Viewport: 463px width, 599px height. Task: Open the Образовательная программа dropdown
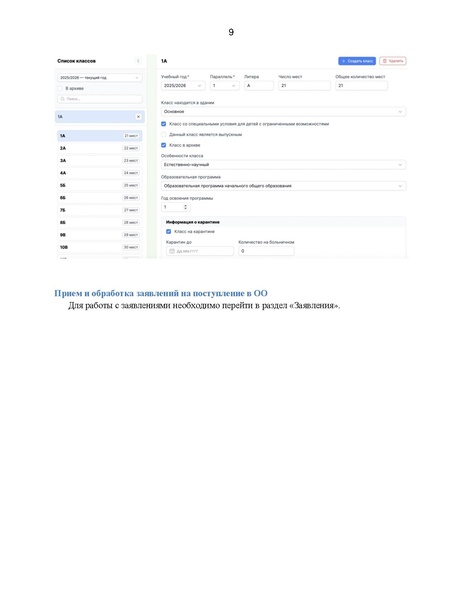[x=283, y=186]
